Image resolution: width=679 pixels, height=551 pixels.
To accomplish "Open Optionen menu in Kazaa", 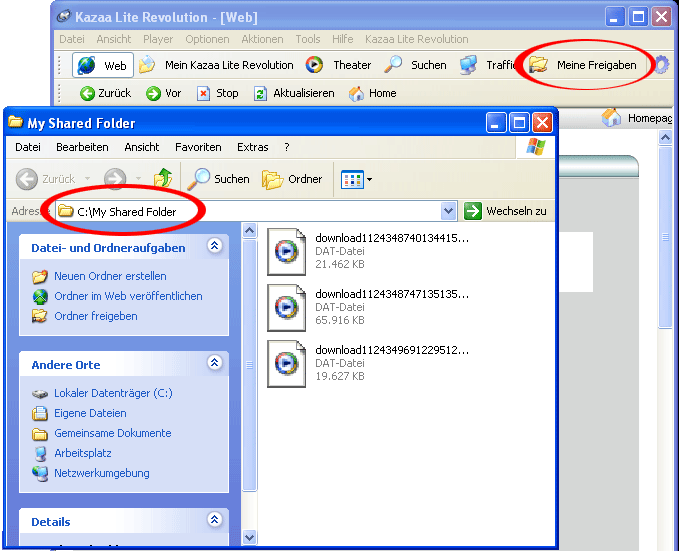I will pos(207,39).
